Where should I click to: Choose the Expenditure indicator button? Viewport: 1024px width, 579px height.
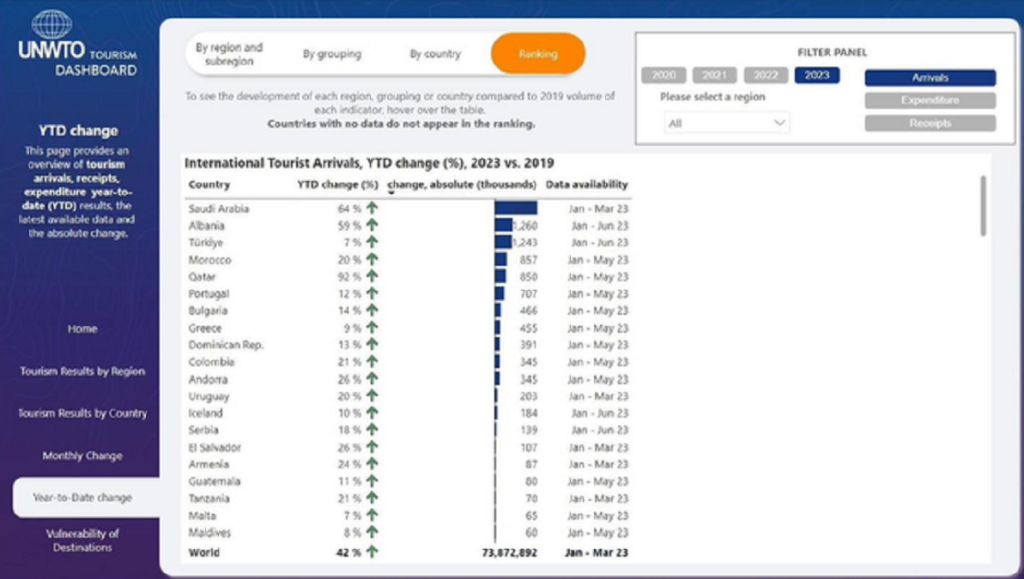tap(930, 100)
